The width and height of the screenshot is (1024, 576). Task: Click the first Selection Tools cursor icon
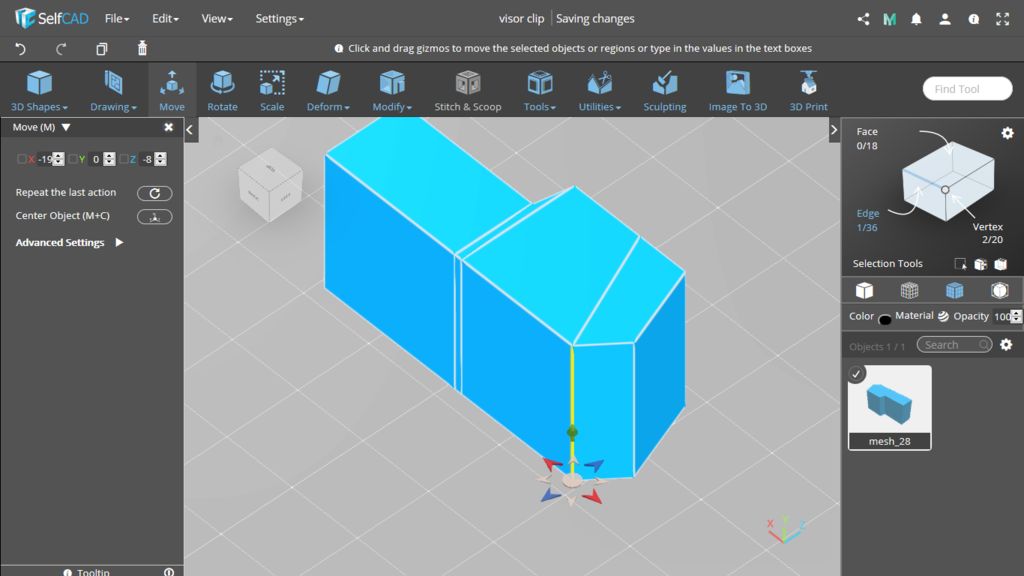960,264
